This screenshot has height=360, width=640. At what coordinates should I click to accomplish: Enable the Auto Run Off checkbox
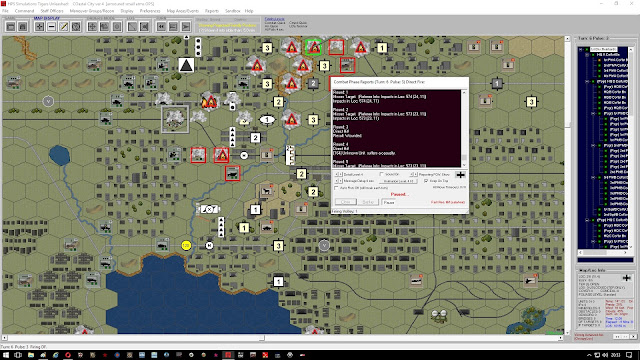pos(336,188)
